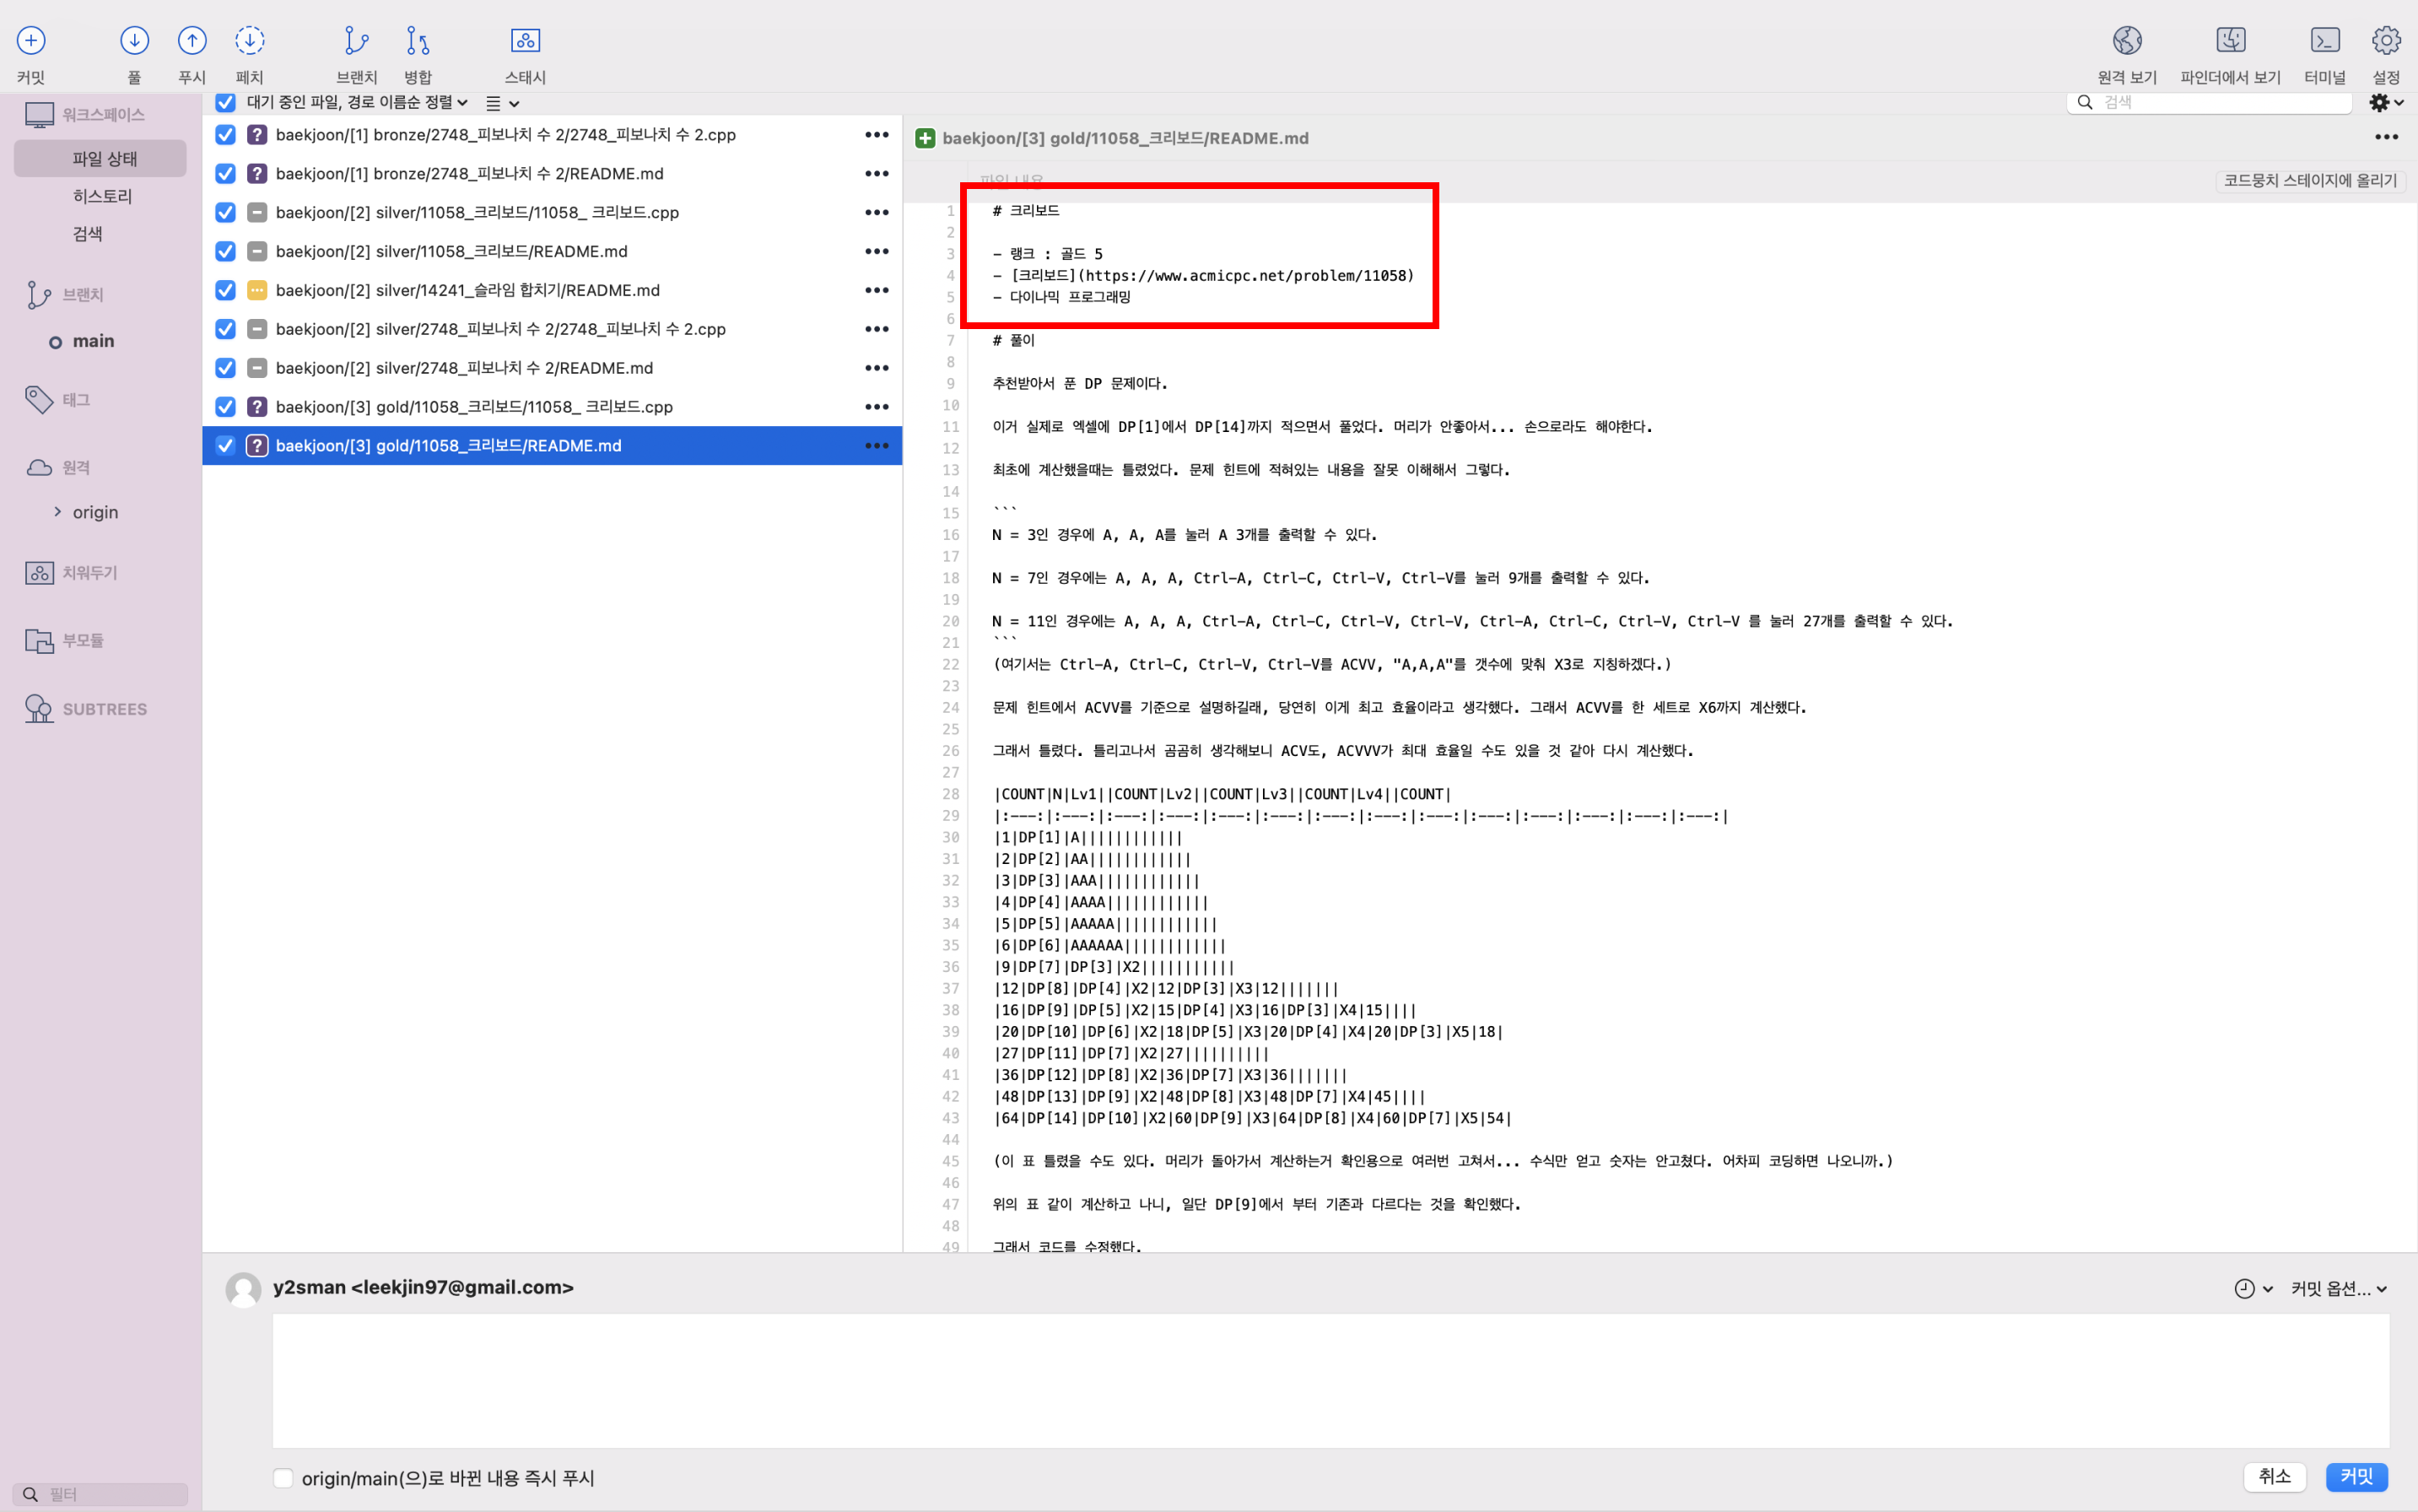This screenshot has width=2418, height=1512.
Task: Click the Fetch (페치) toolbar icon
Action: 249,41
